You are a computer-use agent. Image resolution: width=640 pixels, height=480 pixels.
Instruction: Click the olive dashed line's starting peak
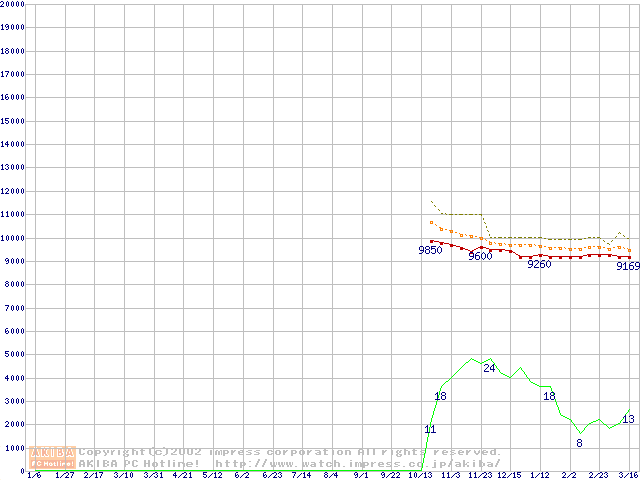[431, 201]
